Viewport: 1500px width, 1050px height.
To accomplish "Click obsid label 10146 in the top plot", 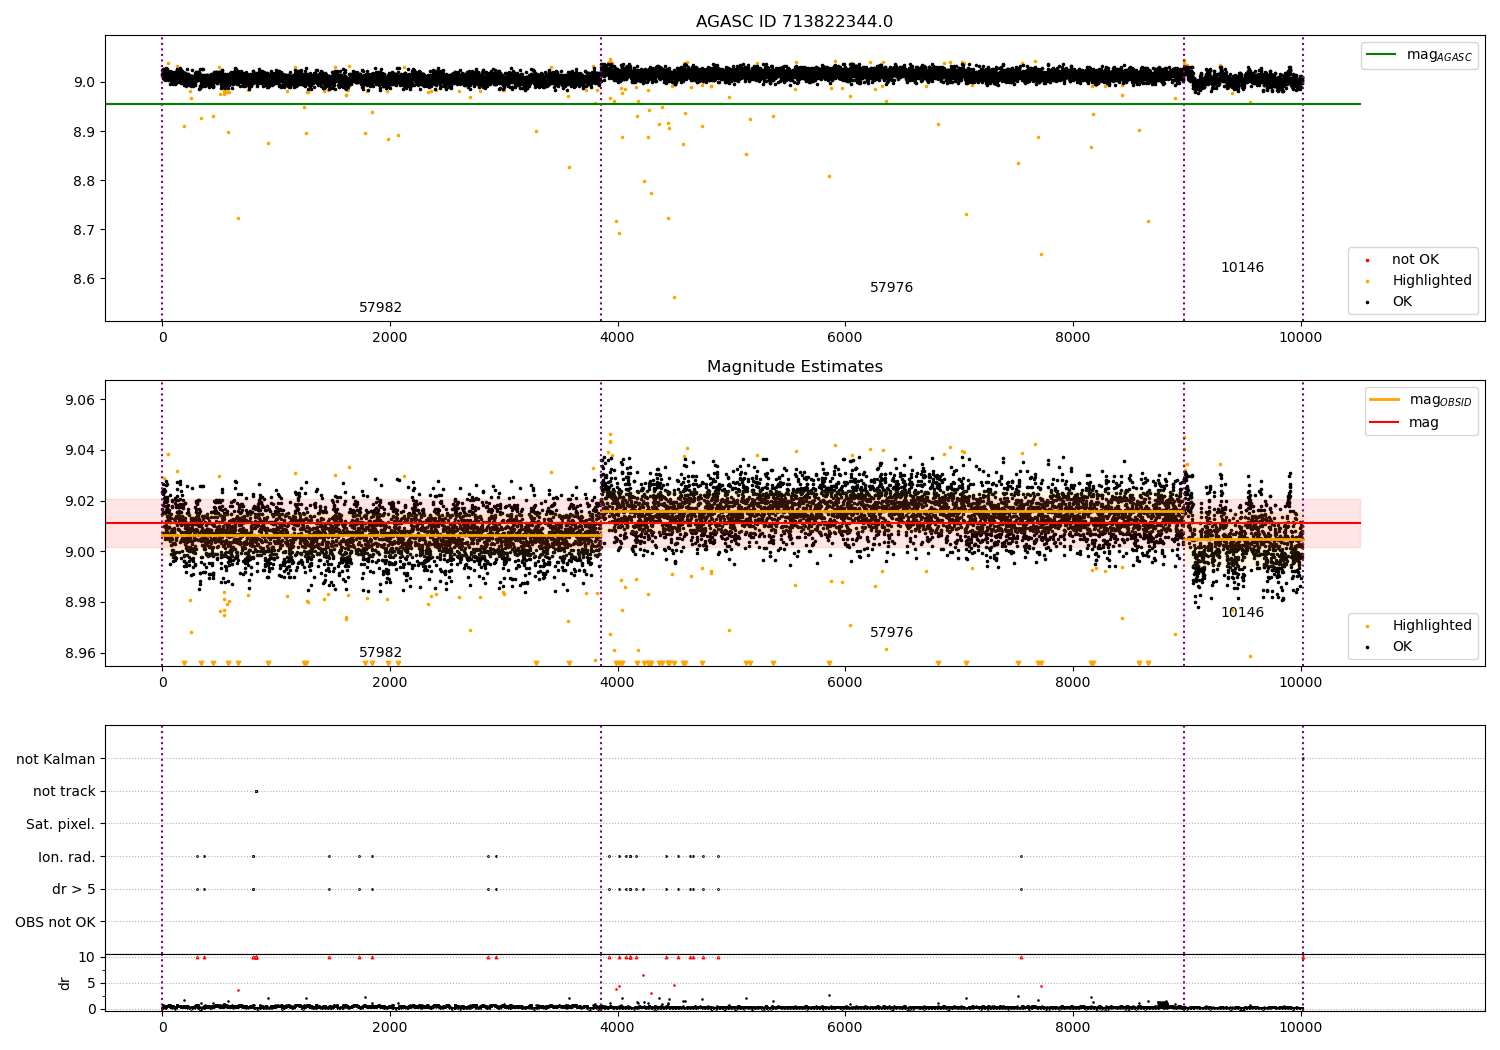I will (1242, 268).
